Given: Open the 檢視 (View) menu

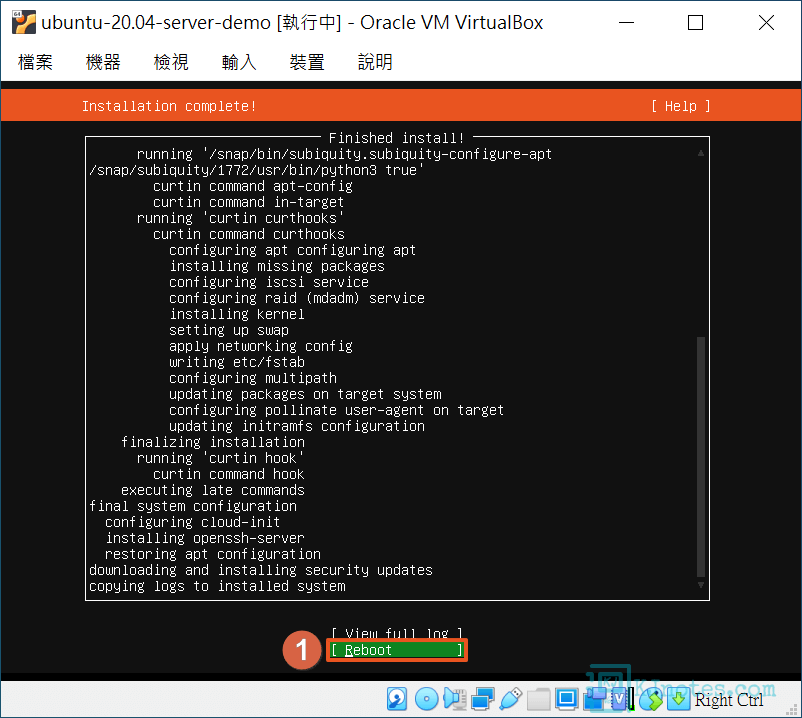Looking at the screenshot, I should [171, 62].
